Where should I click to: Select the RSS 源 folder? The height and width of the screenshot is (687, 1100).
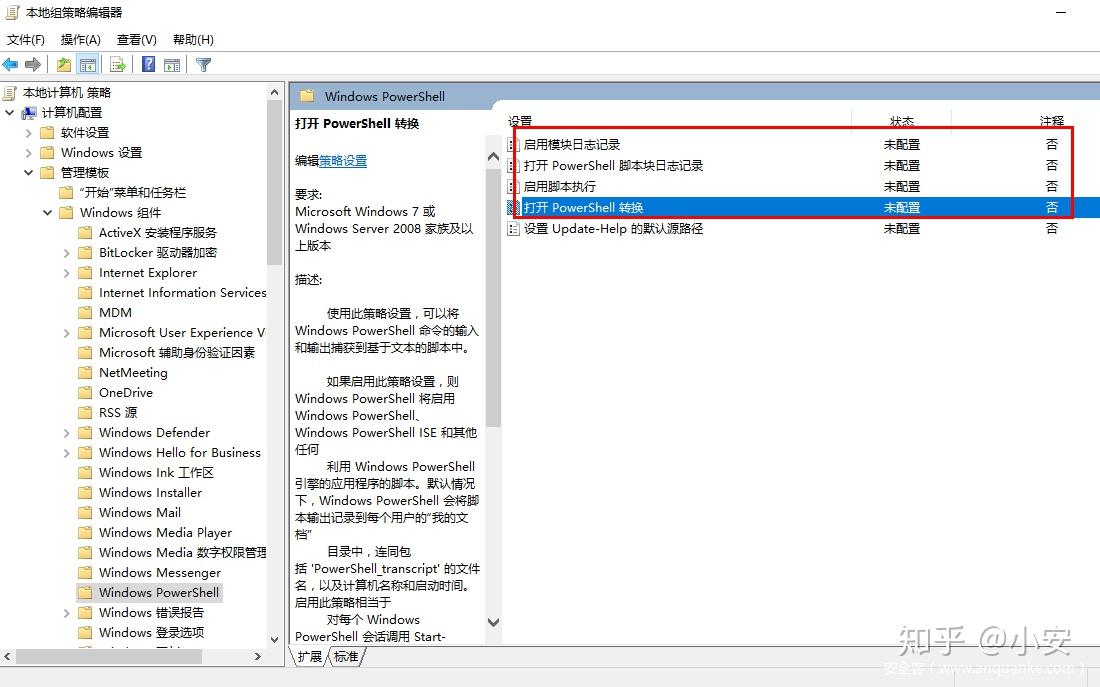click(x=118, y=413)
